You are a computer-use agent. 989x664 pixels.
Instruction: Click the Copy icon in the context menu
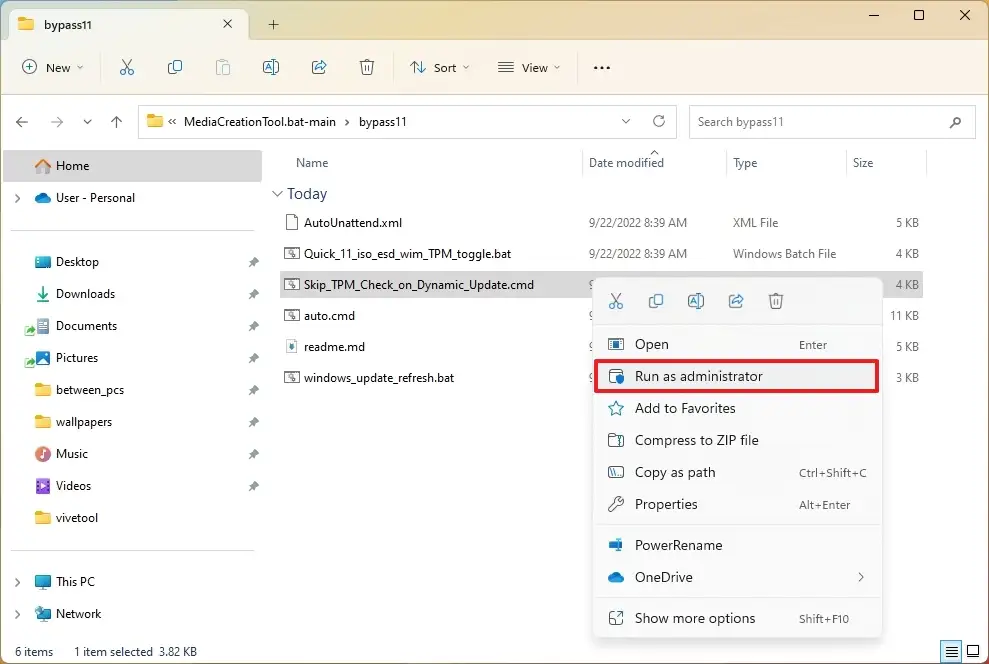(656, 301)
